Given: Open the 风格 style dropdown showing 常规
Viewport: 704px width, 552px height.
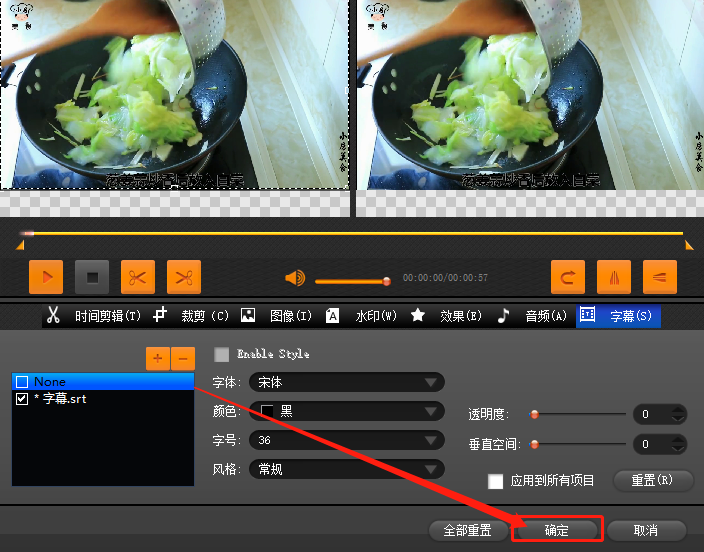Looking at the screenshot, I should pyautogui.click(x=347, y=469).
